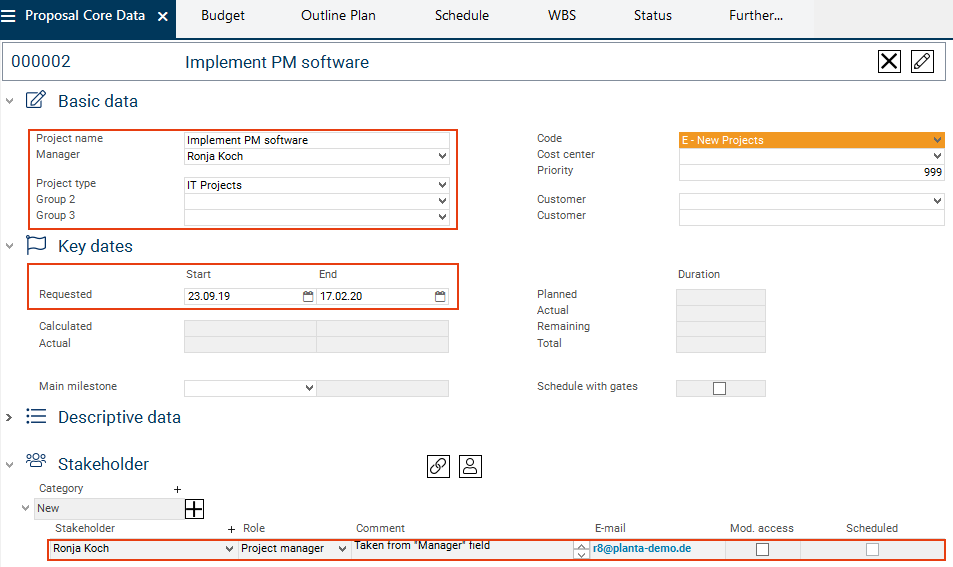Open the link icon in Stakeholder section
The width and height of the screenshot is (953, 567).
[x=438, y=465]
